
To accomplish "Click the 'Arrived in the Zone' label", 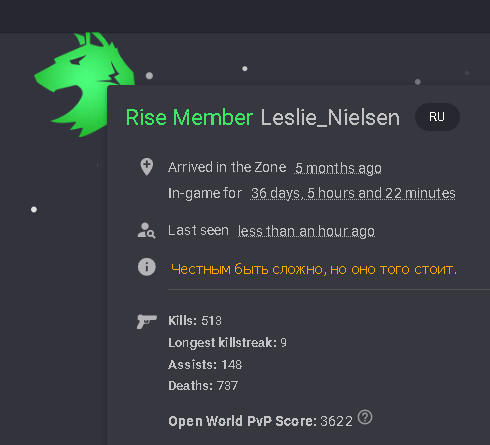I will (x=227, y=167).
